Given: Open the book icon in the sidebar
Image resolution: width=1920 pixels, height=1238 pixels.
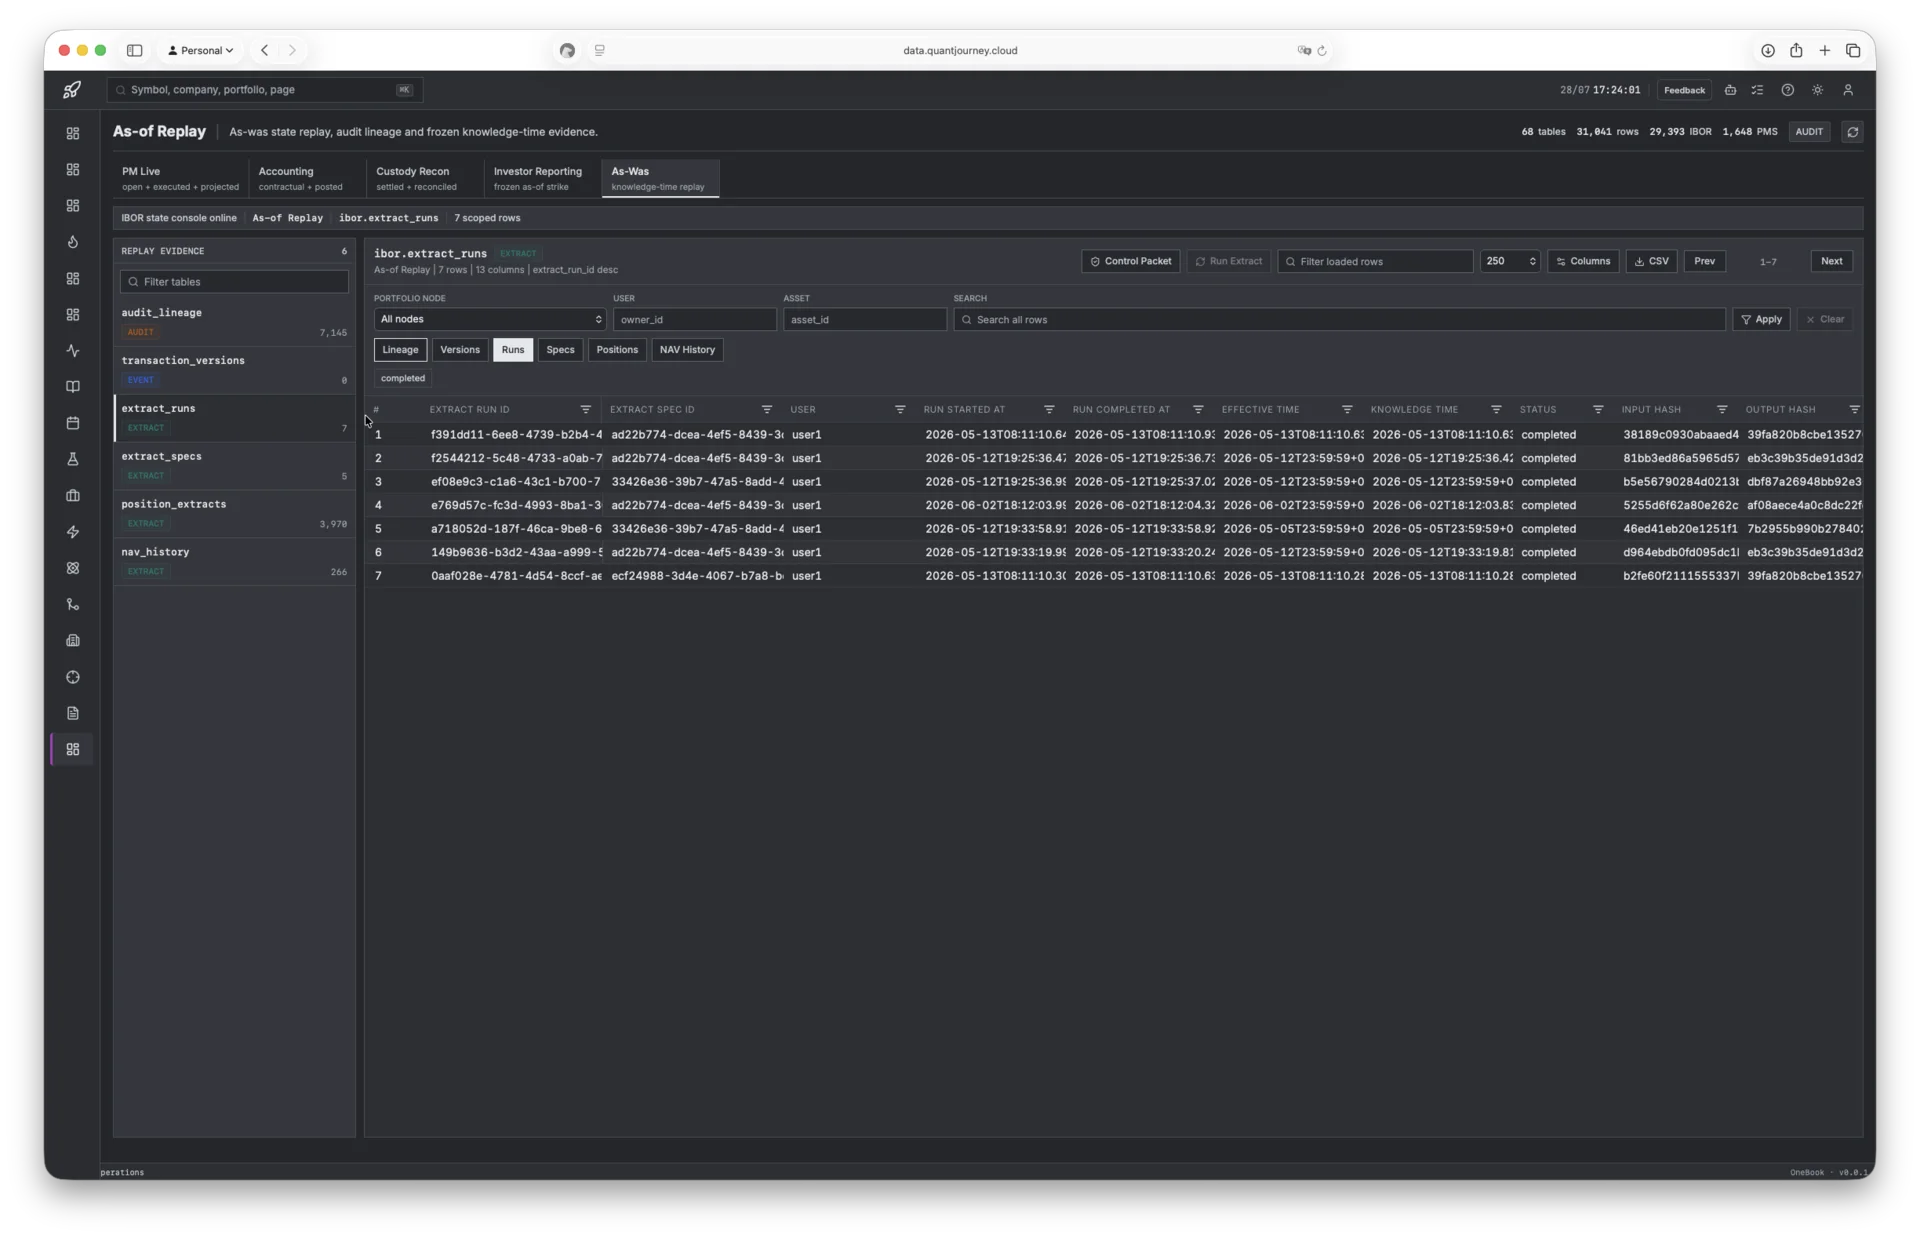Looking at the screenshot, I should (73, 387).
